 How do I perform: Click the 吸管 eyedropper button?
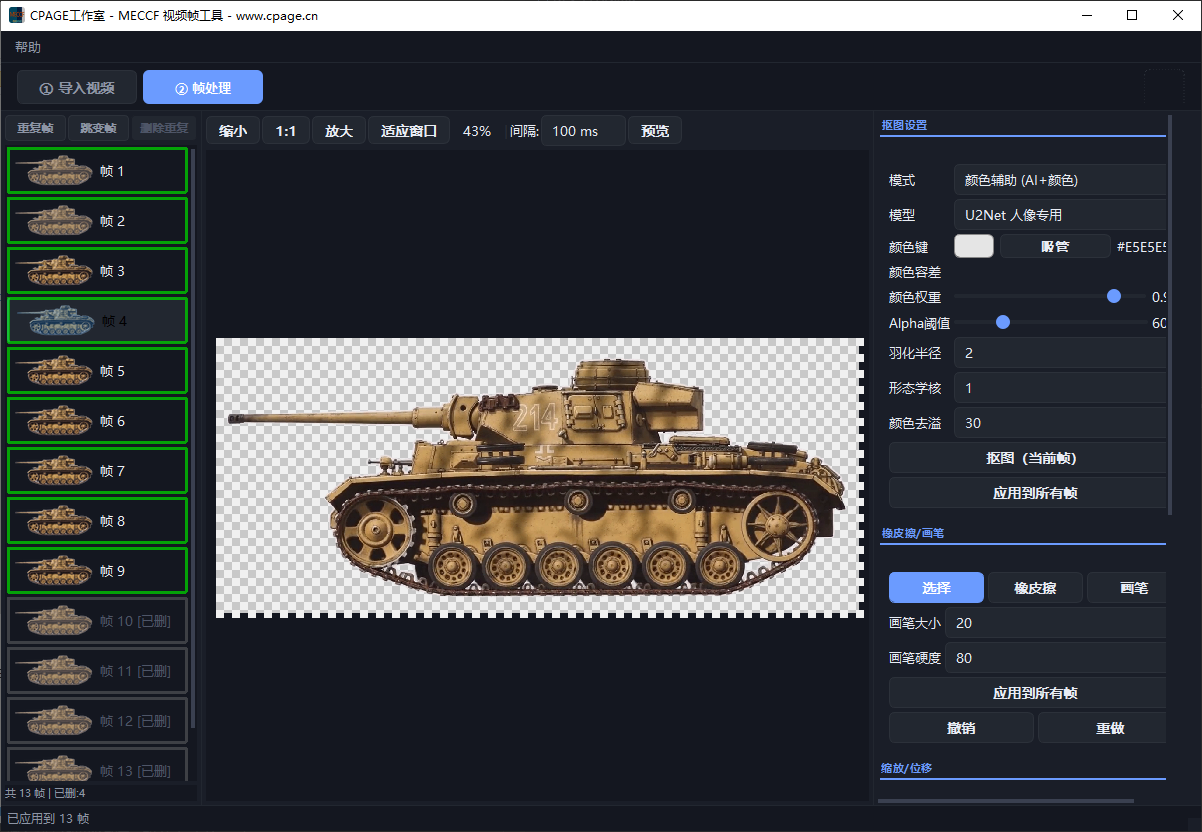[1055, 246]
